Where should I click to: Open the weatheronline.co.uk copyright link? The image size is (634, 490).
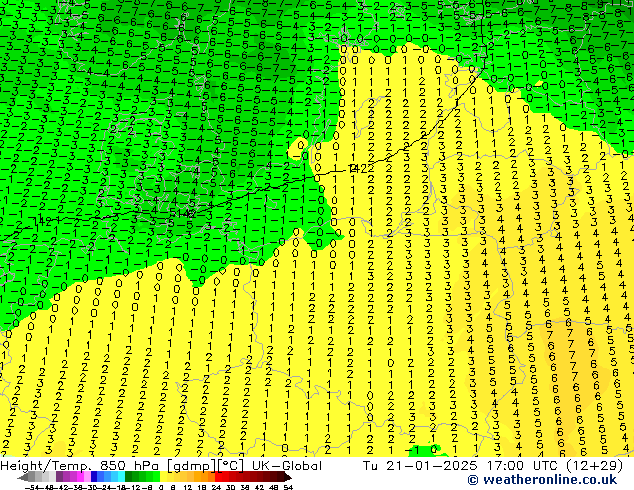(x=542, y=480)
